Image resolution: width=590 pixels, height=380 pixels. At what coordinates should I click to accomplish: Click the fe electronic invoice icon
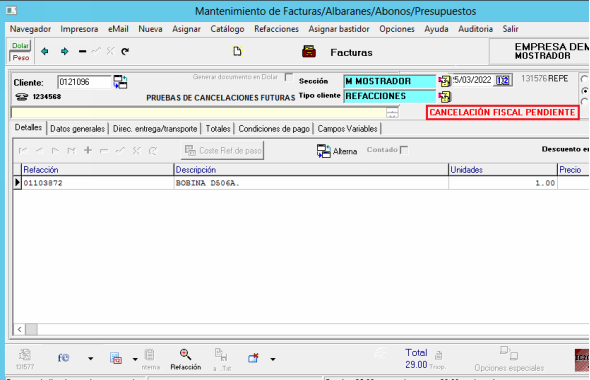coord(64,357)
